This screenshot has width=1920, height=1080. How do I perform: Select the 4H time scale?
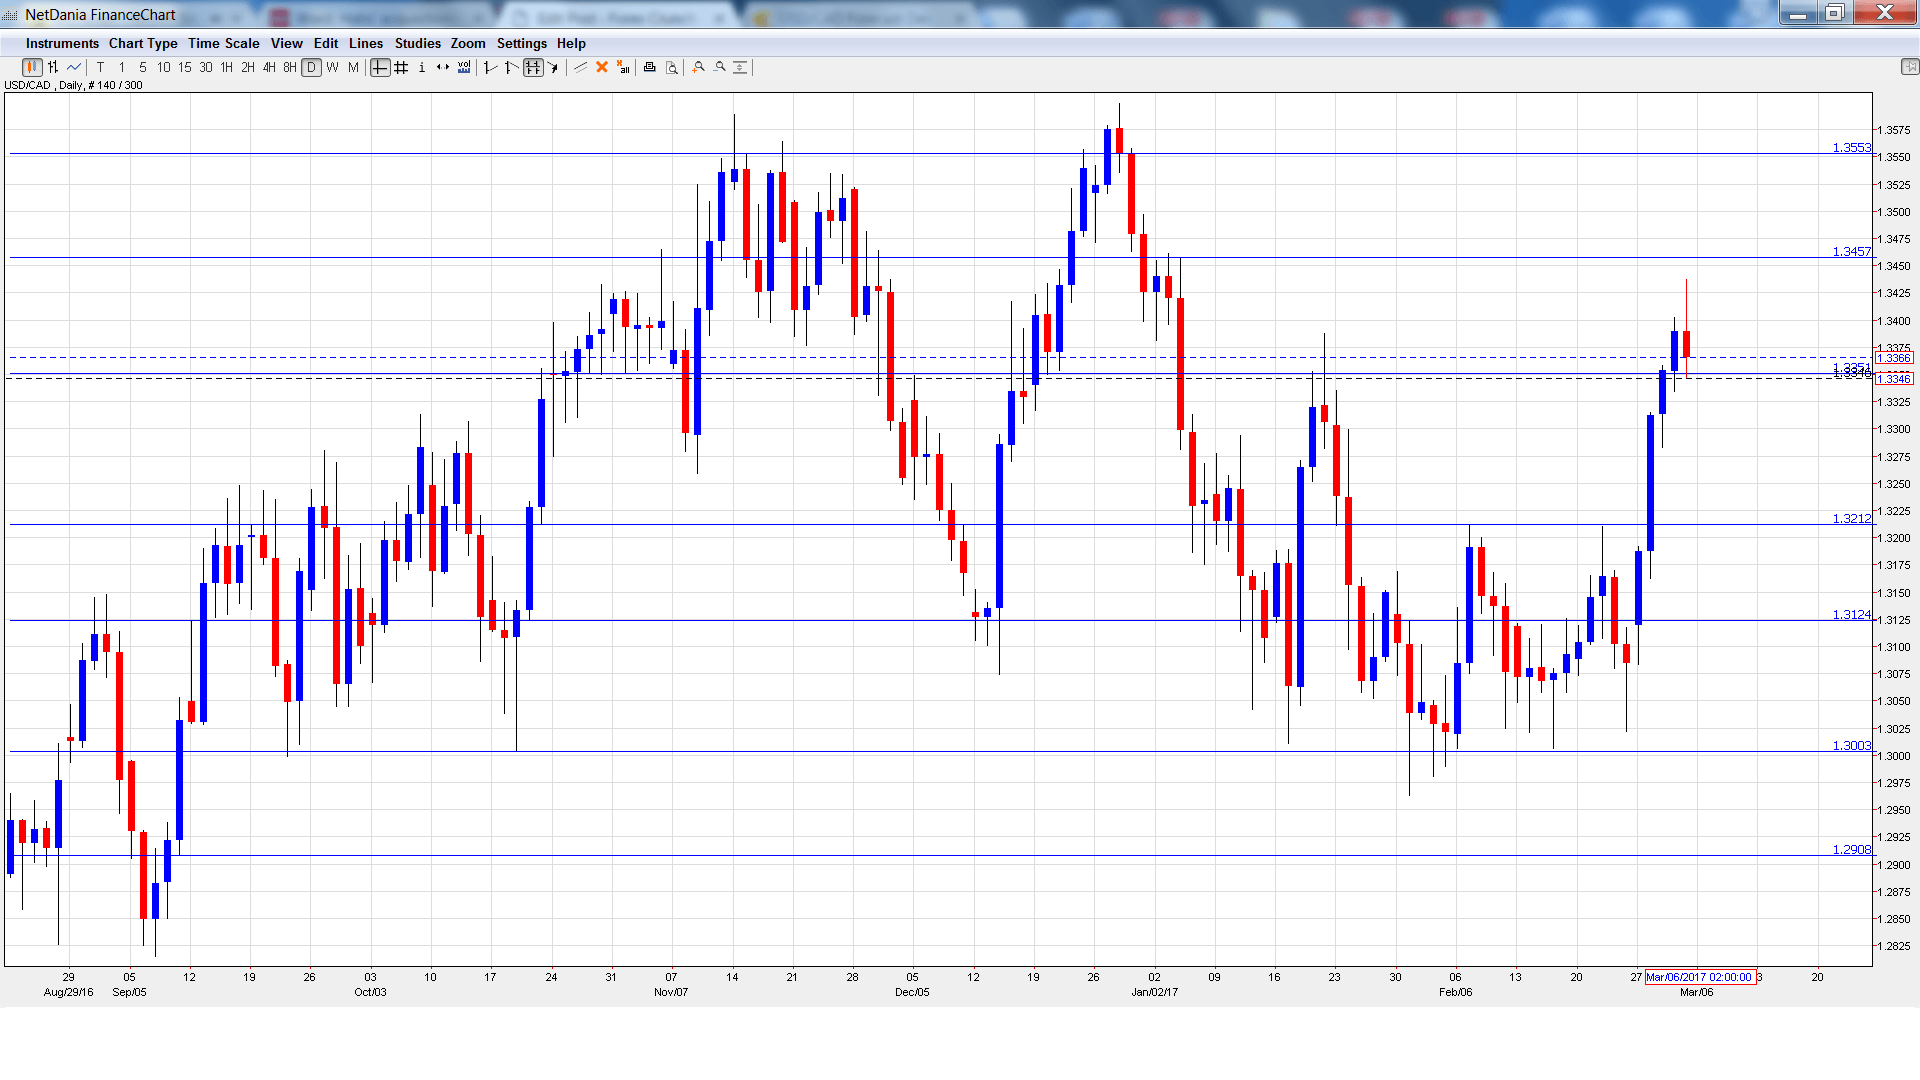tap(269, 67)
